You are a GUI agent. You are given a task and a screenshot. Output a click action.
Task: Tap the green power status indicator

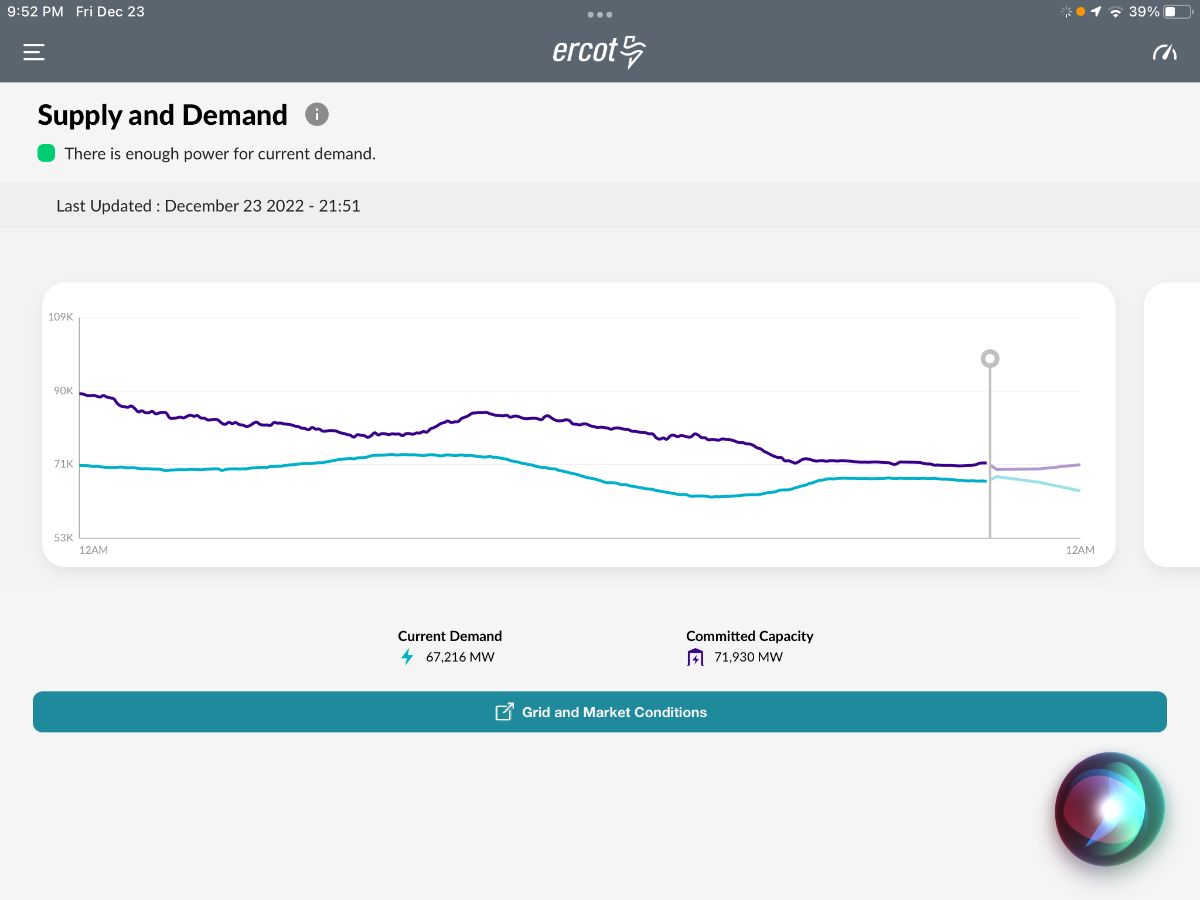tap(46, 153)
